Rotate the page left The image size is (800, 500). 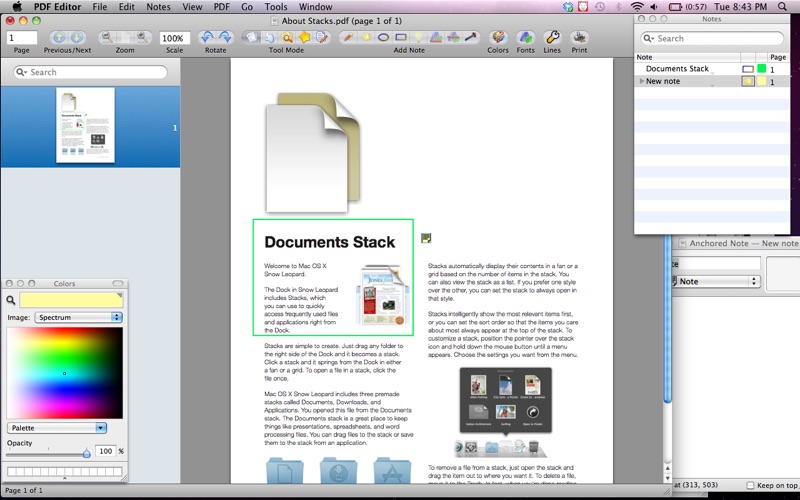[x=207, y=37]
